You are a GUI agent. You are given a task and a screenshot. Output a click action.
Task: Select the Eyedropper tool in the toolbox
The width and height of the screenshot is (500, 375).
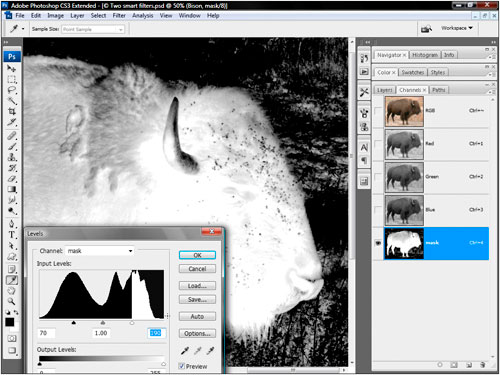12,280
